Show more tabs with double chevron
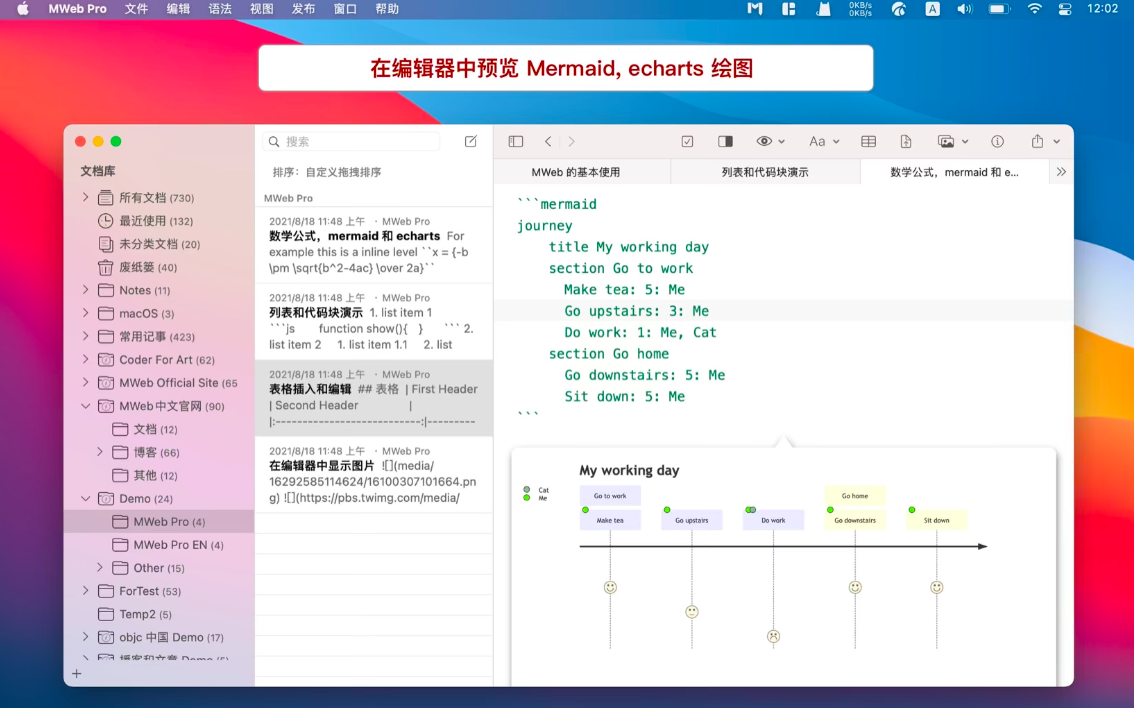Image resolution: width=1134 pixels, height=708 pixels. click(1061, 172)
